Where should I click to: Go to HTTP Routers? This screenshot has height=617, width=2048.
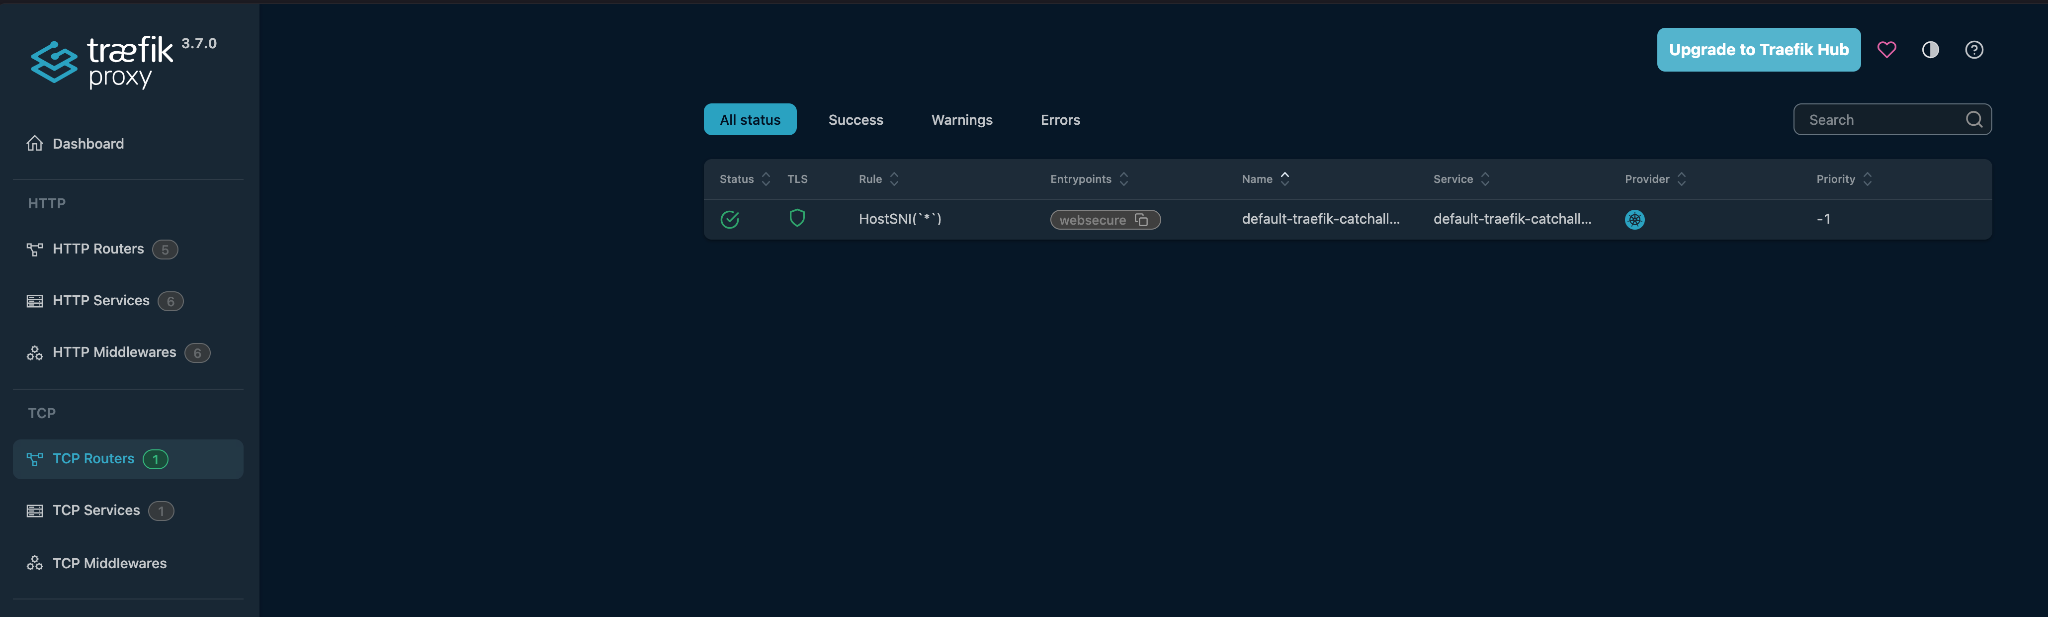tap(128, 249)
